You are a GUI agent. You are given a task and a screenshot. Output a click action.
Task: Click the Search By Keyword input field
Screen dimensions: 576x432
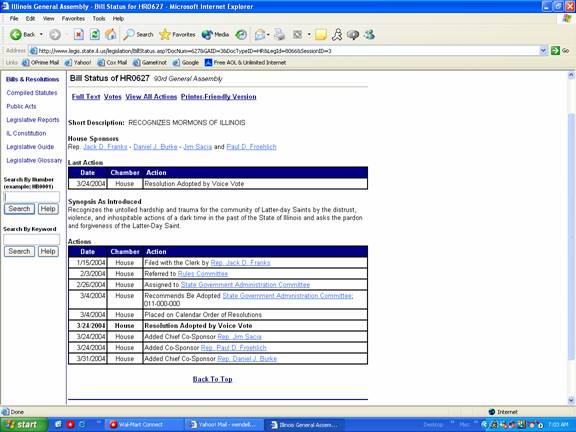(32, 240)
